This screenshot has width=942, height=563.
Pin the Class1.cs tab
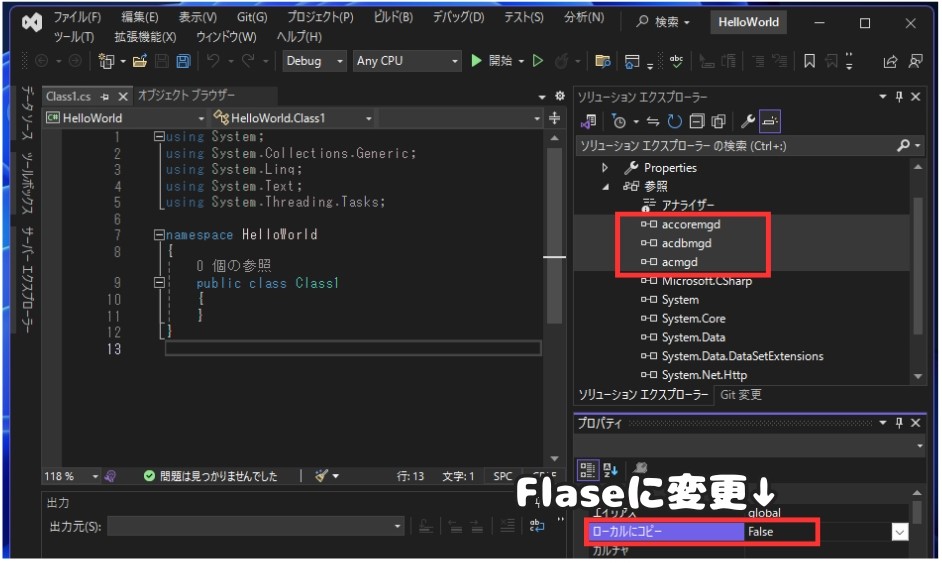tap(105, 97)
